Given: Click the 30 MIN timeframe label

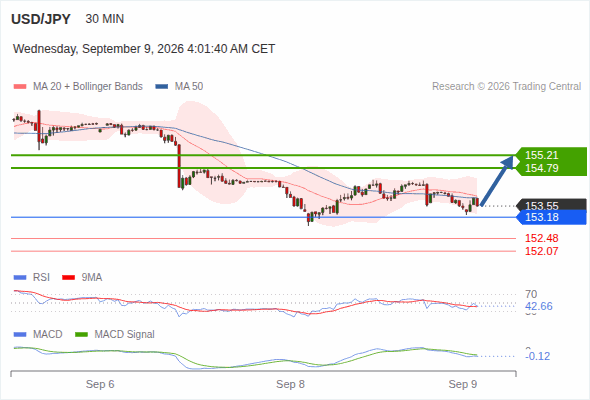Looking at the screenshot, I should [x=105, y=19].
